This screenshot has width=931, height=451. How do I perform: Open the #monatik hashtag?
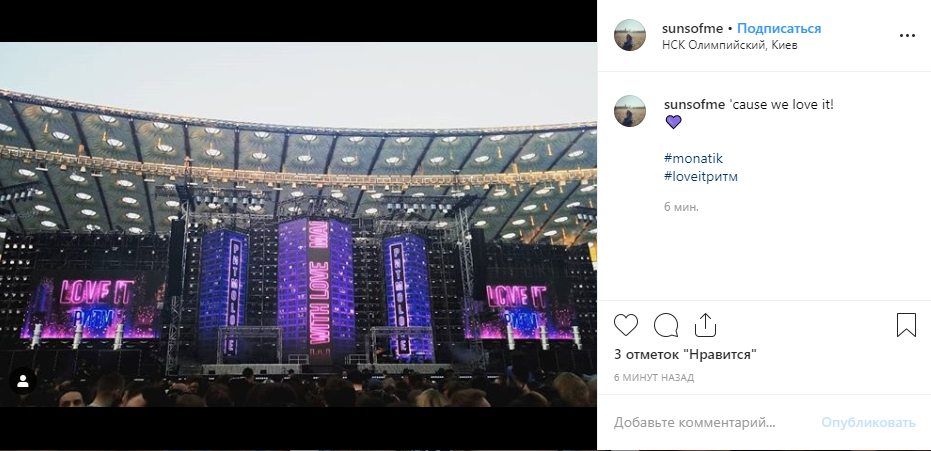coord(693,159)
